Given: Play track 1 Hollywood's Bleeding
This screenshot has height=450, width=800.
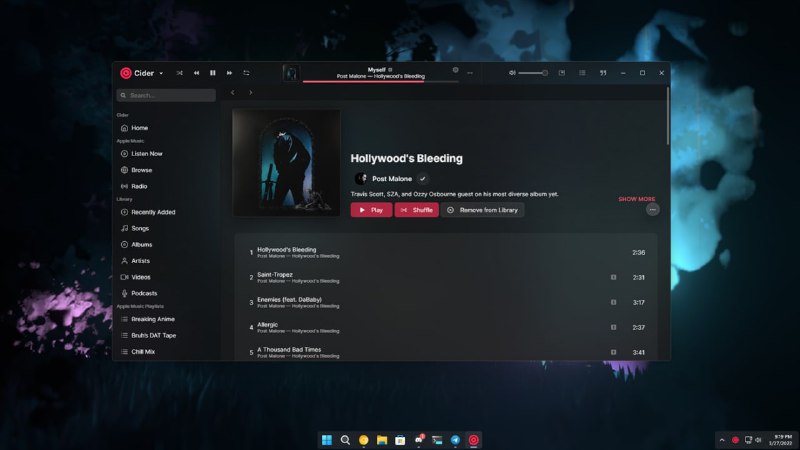Looking at the screenshot, I should pos(446,253).
